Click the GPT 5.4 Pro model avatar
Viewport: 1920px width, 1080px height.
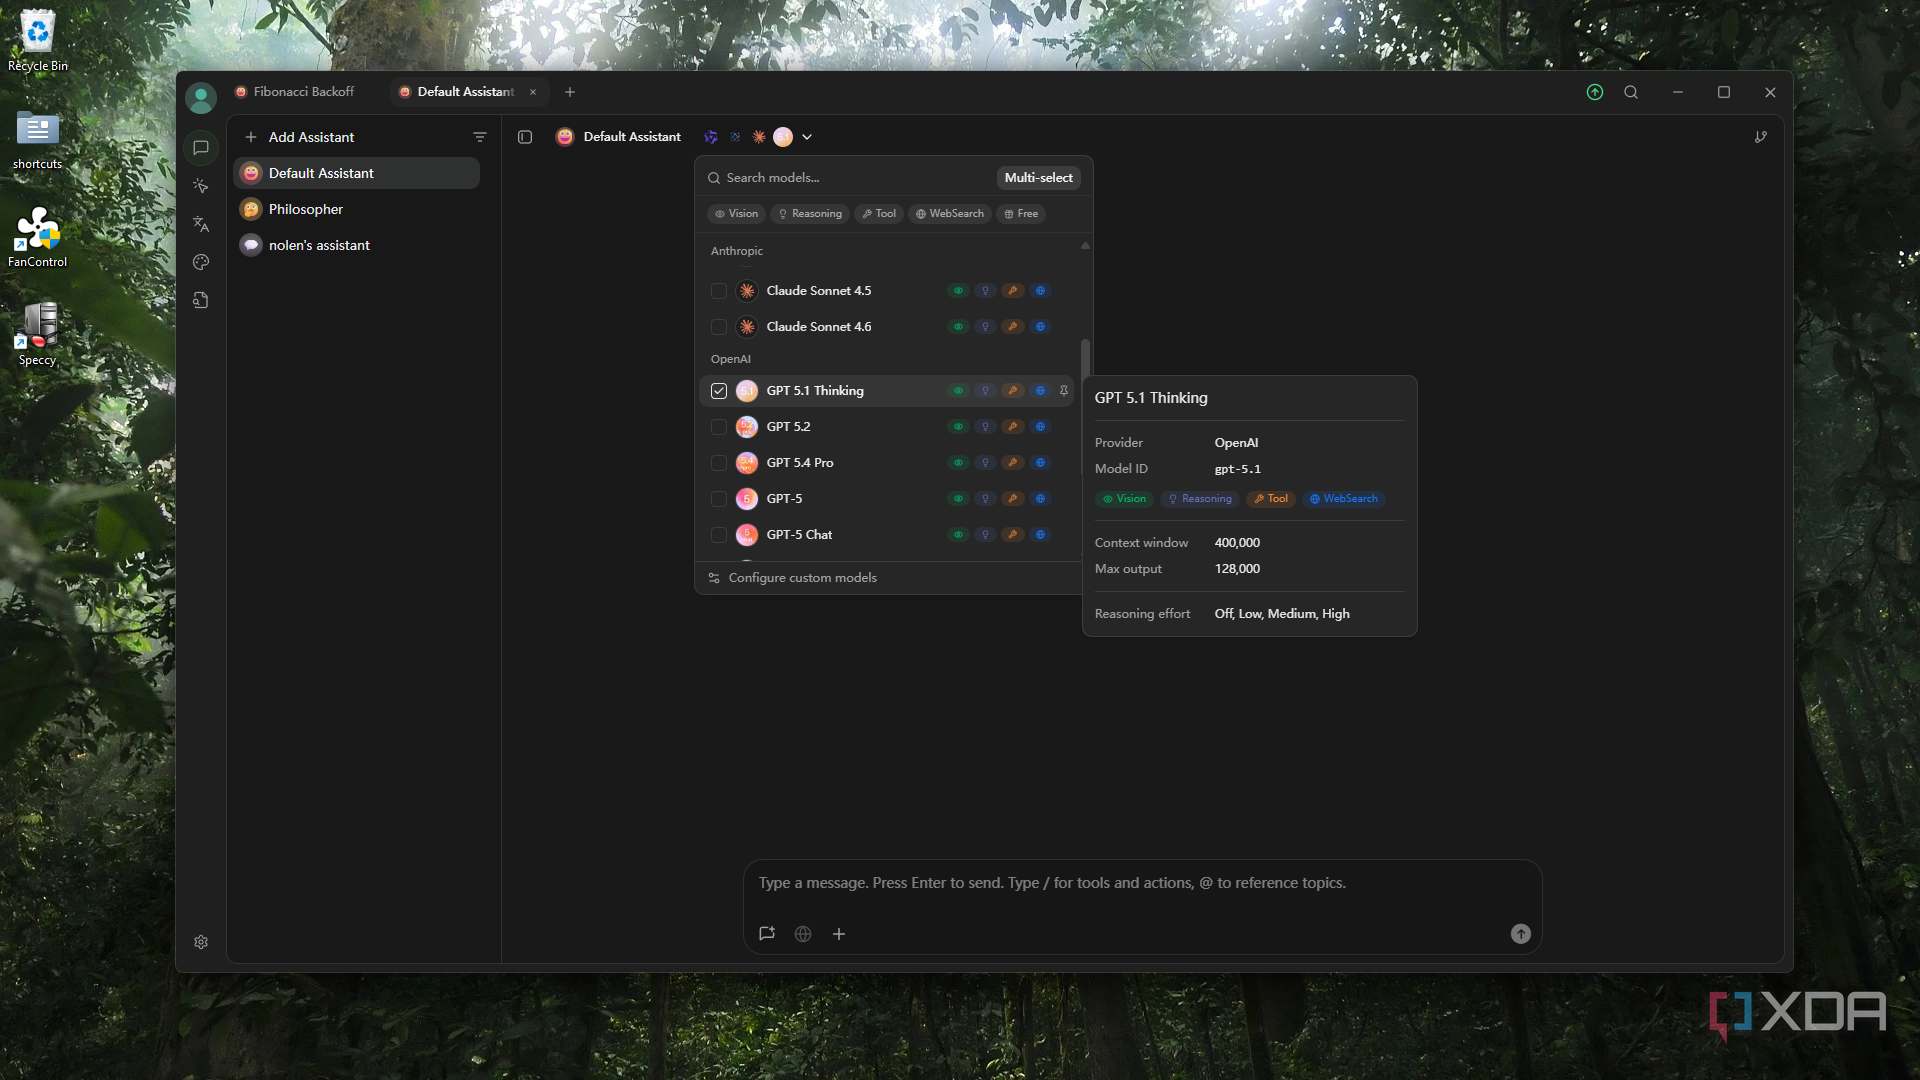pos(747,463)
